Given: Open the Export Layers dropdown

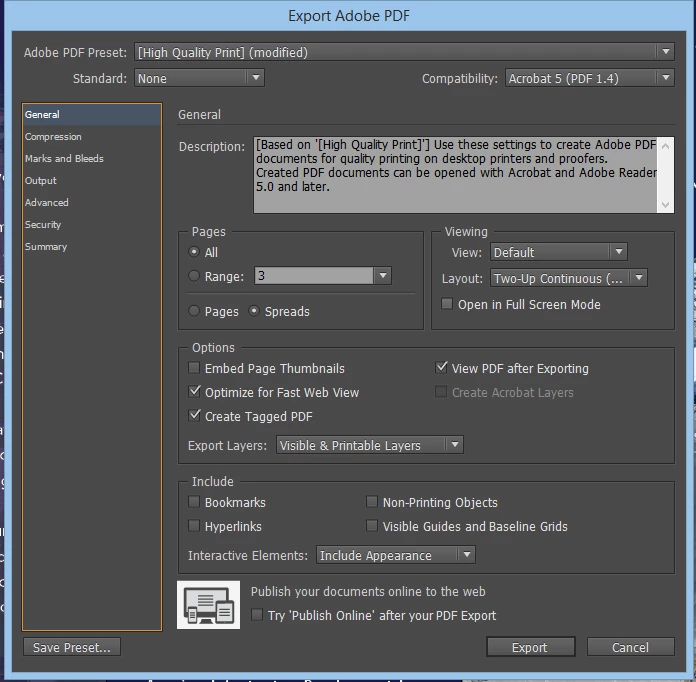Looking at the screenshot, I should [x=370, y=445].
